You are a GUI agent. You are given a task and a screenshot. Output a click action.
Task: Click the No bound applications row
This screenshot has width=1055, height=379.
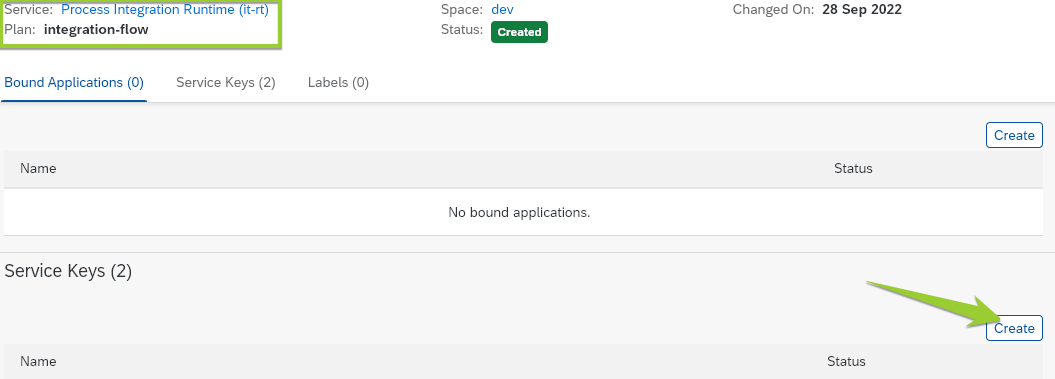click(x=523, y=212)
